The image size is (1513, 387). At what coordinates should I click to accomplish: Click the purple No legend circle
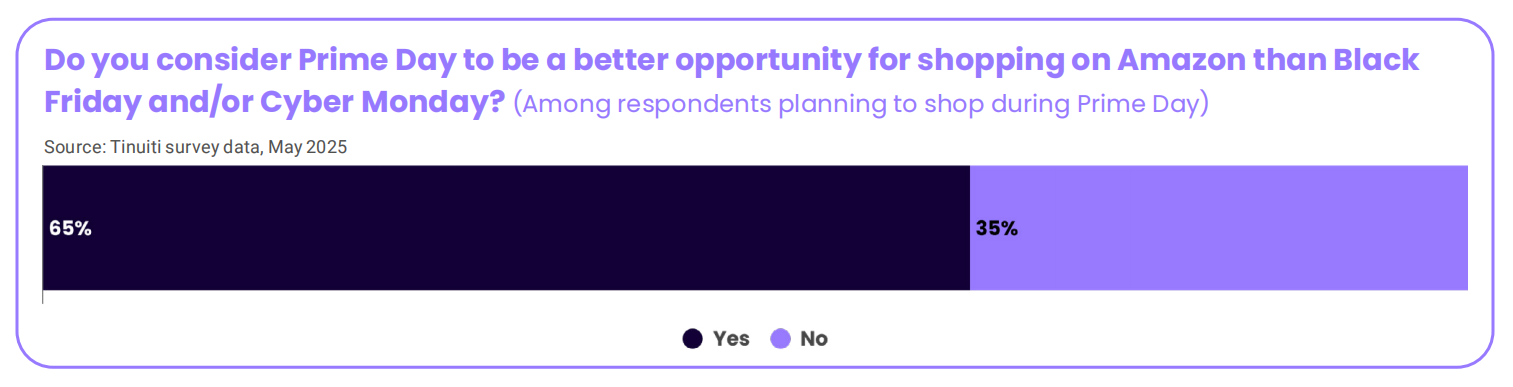[781, 339]
